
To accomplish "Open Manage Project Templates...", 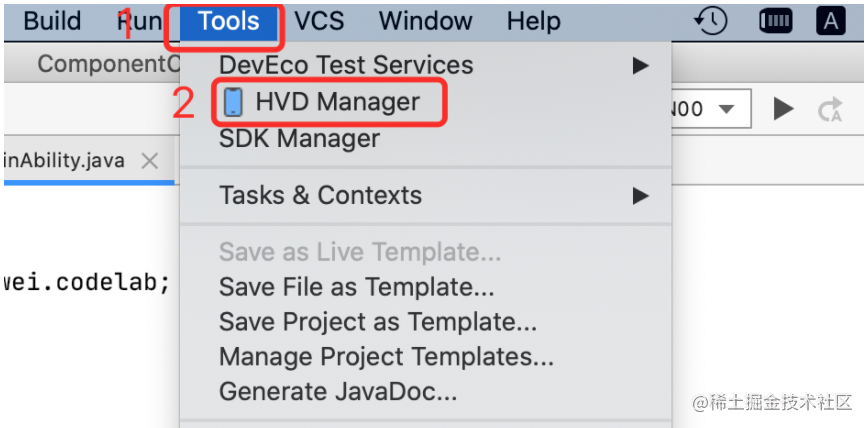I will [386, 357].
